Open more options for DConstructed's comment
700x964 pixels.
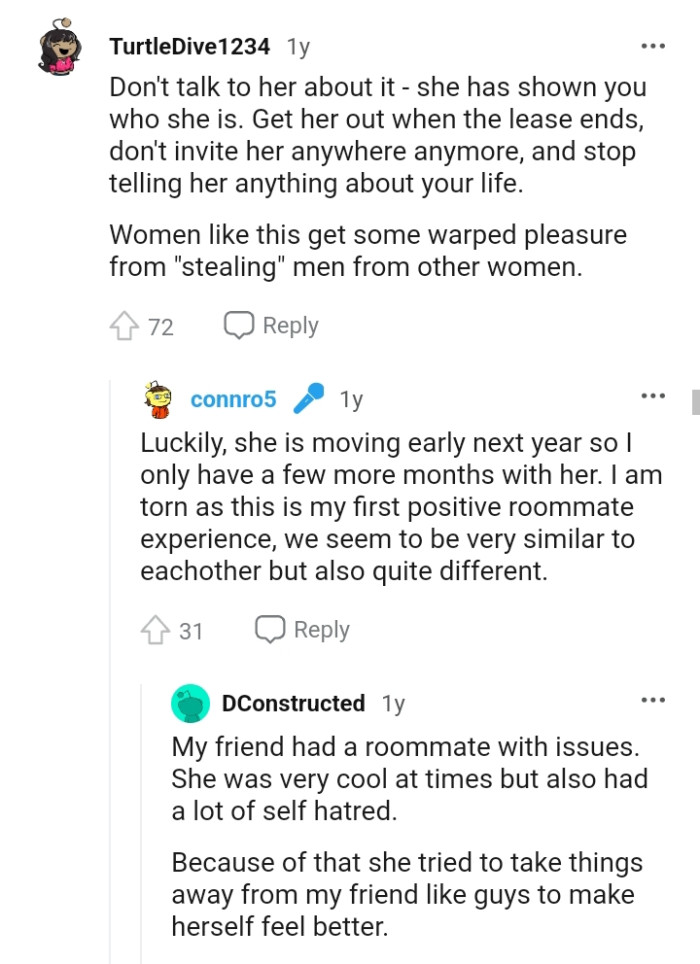pos(653,701)
